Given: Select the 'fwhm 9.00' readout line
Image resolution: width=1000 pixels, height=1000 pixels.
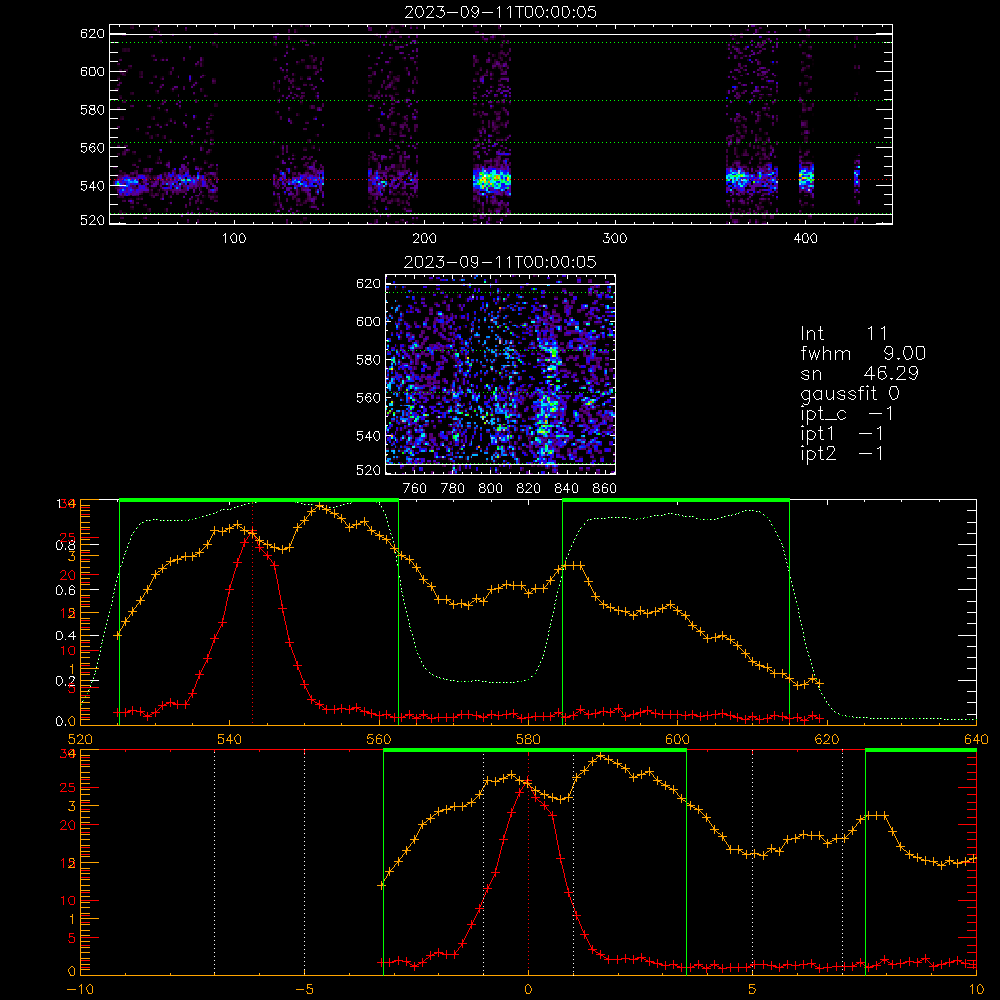Looking at the screenshot, I should (x=863, y=353).
